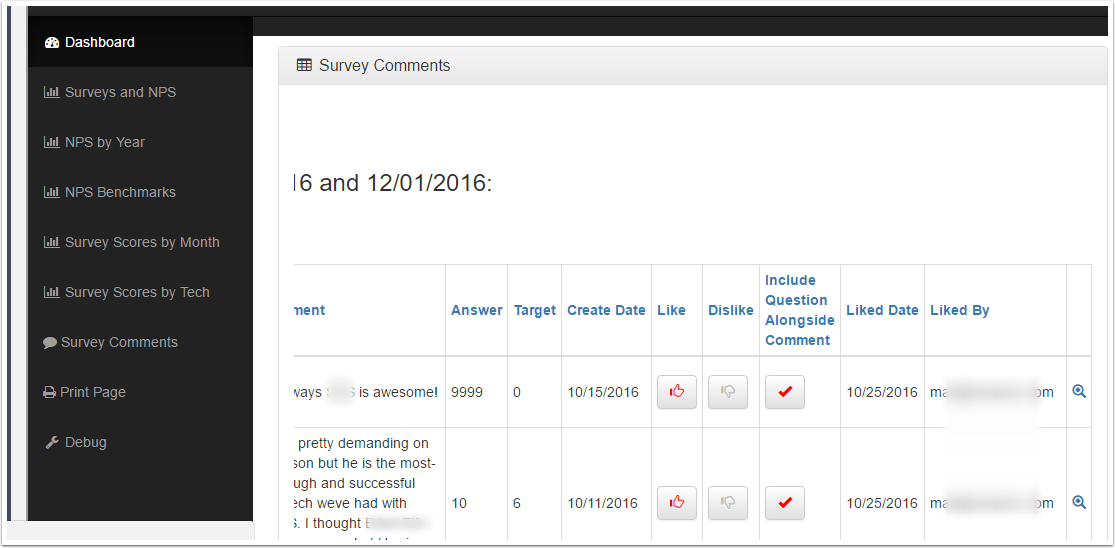The height and width of the screenshot is (548, 1115).
Task: Toggle include-question checkmark for 10/15/2016 row
Action: click(x=785, y=392)
